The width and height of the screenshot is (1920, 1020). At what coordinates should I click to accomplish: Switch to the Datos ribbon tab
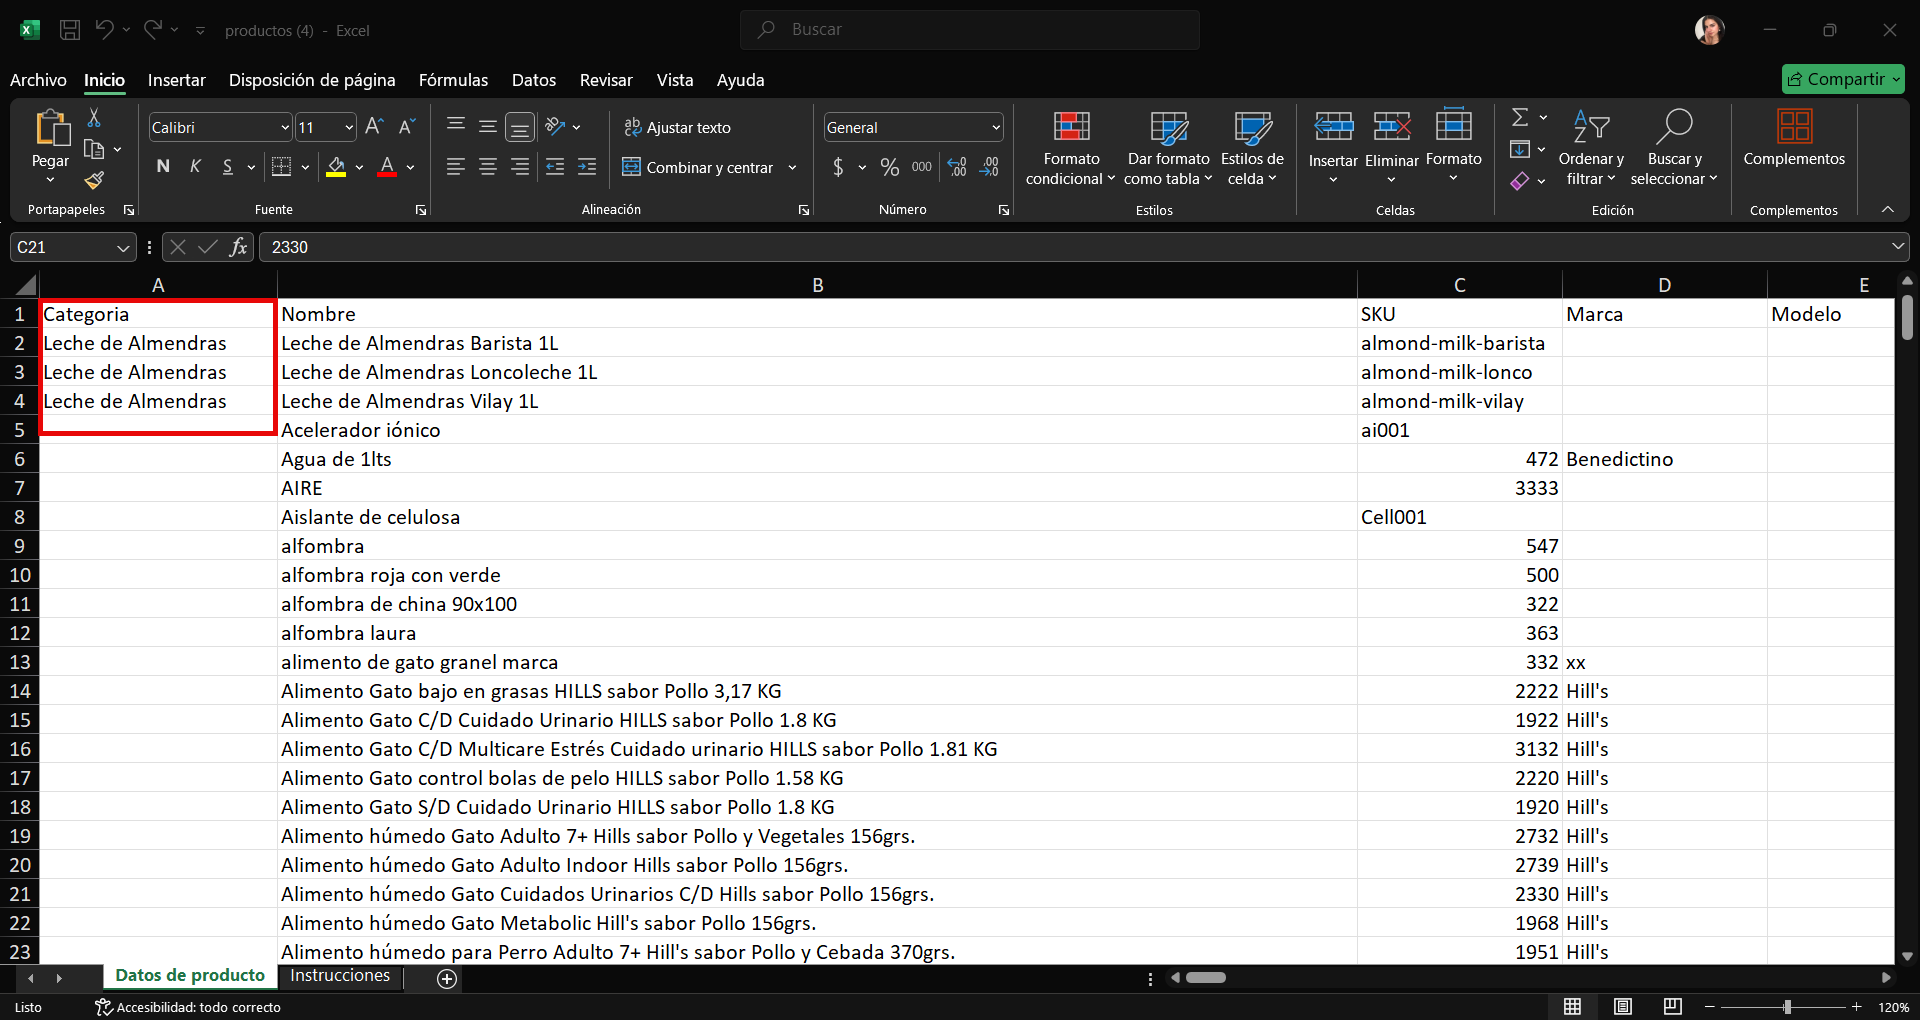533,80
